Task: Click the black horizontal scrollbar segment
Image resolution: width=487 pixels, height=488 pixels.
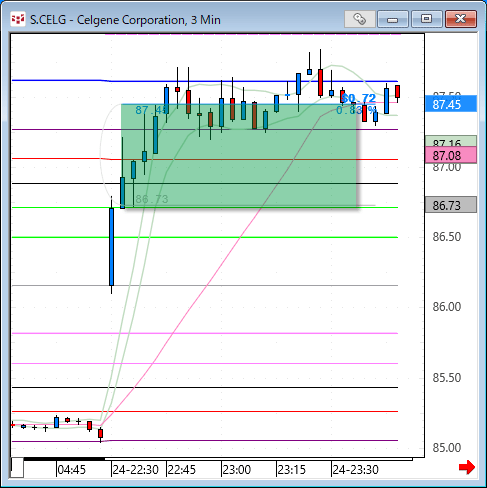Action: 64,459
